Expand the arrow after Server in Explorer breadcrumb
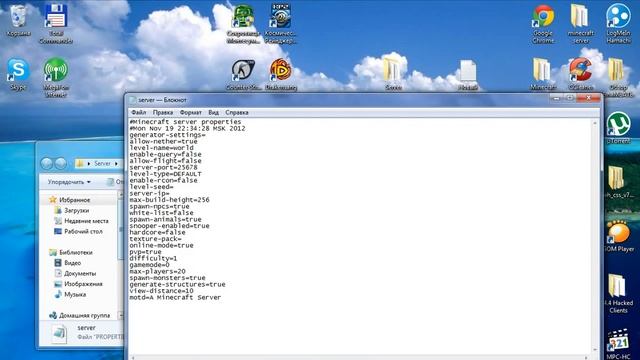Screen dimensions: 640x360 tap(116, 164)
